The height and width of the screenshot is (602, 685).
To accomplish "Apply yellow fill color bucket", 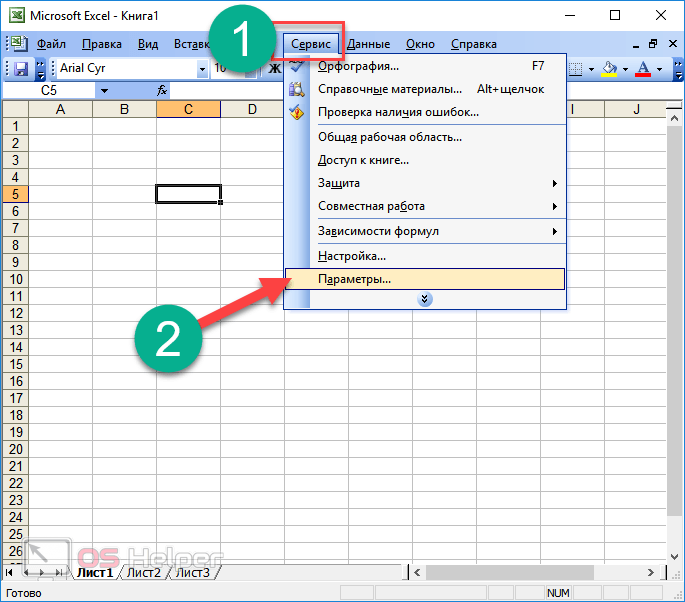I will (609, 69).
